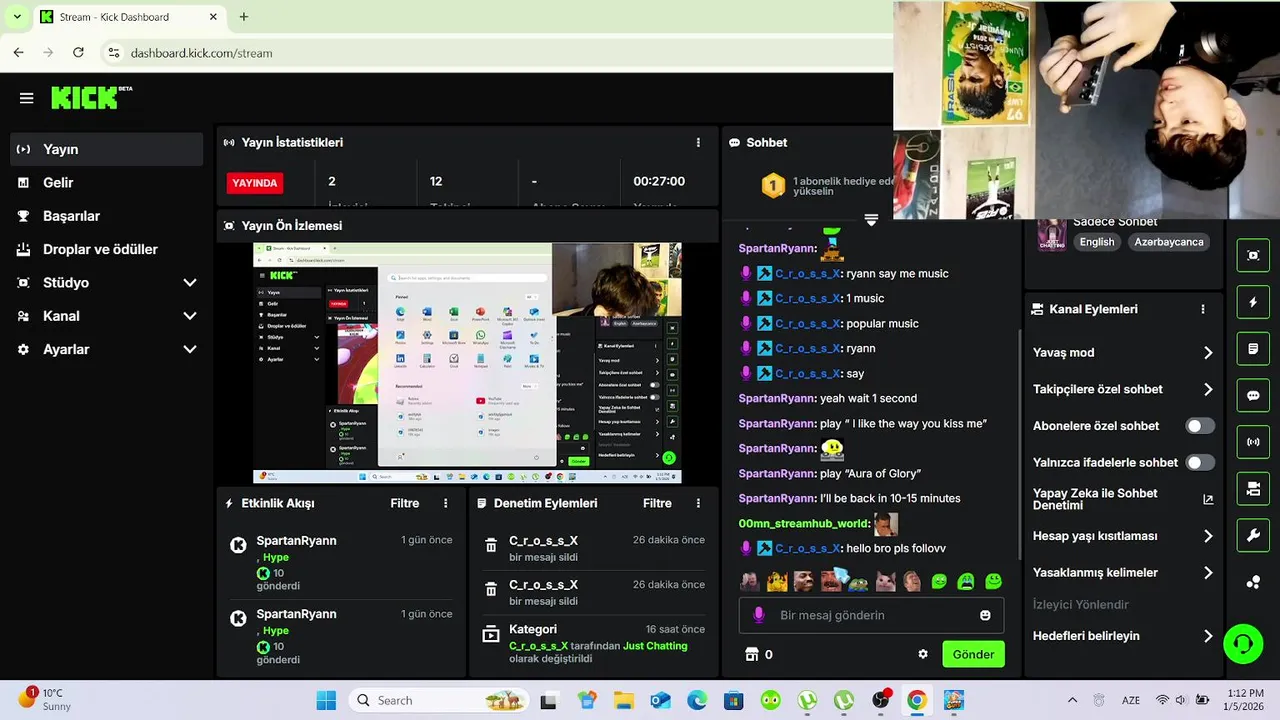Click the three-dots cluster icon in right rail

tap(1253, 583)
